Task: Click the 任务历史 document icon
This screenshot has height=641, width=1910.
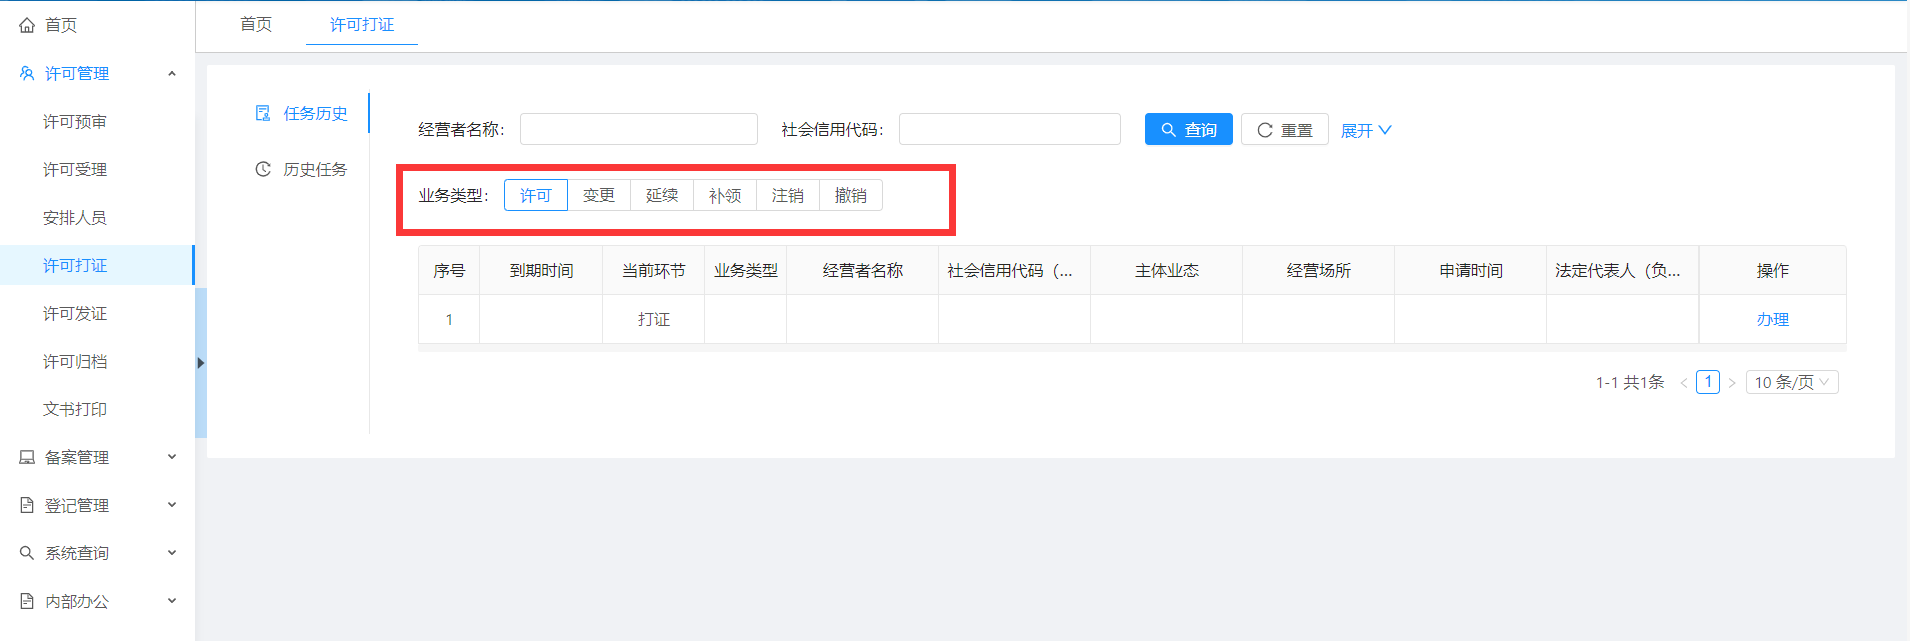Action: (263, 113)
